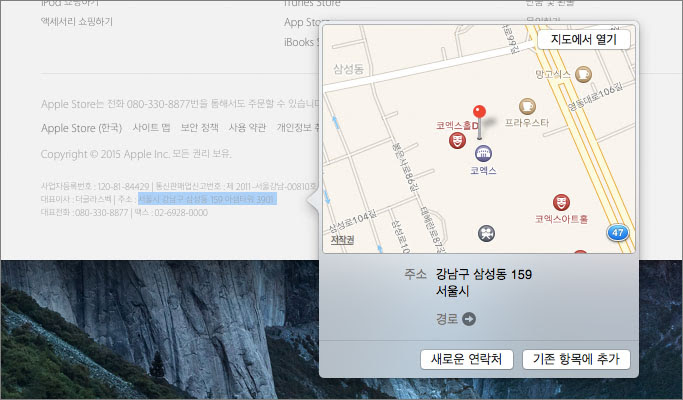Viewport: 683px width, 400px height.
Task: Select the 영동대로106길 street label on the map
Action: point(596,97)
